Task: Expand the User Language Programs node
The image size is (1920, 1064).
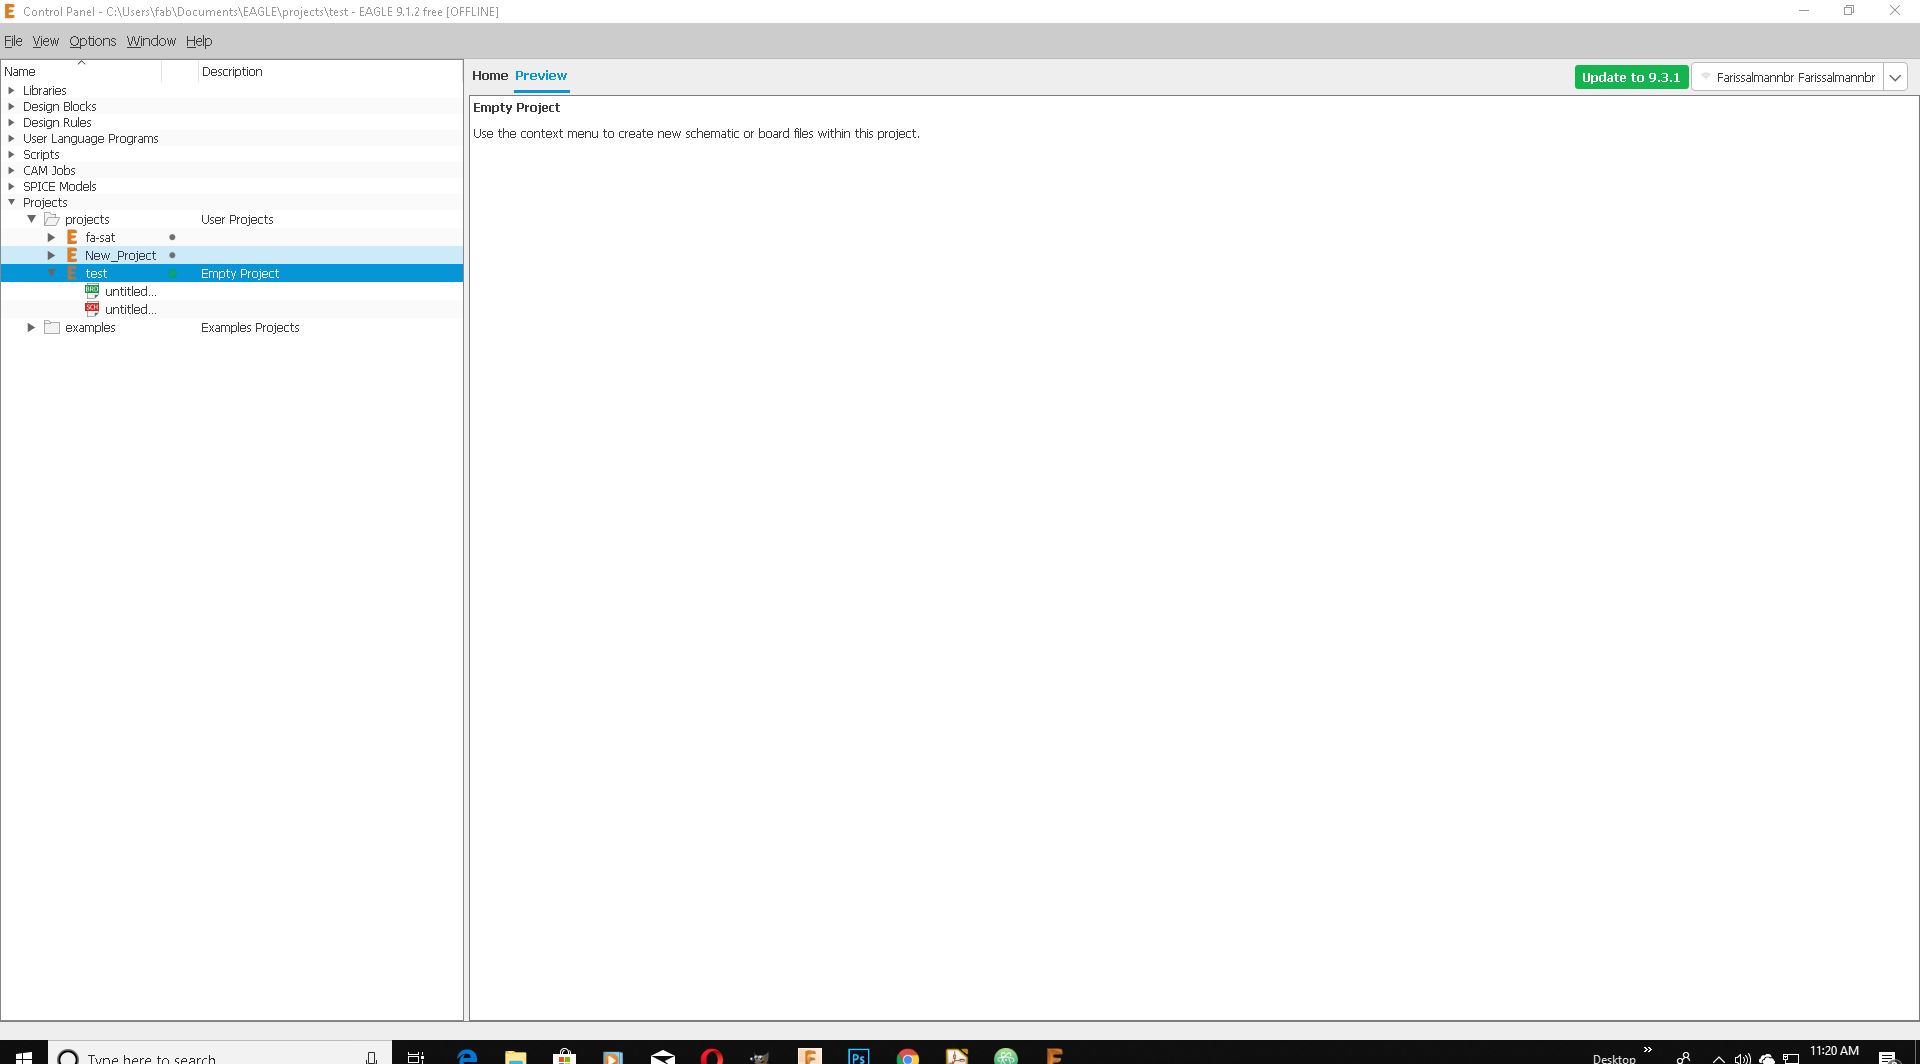Action: [x=12, y=139]
